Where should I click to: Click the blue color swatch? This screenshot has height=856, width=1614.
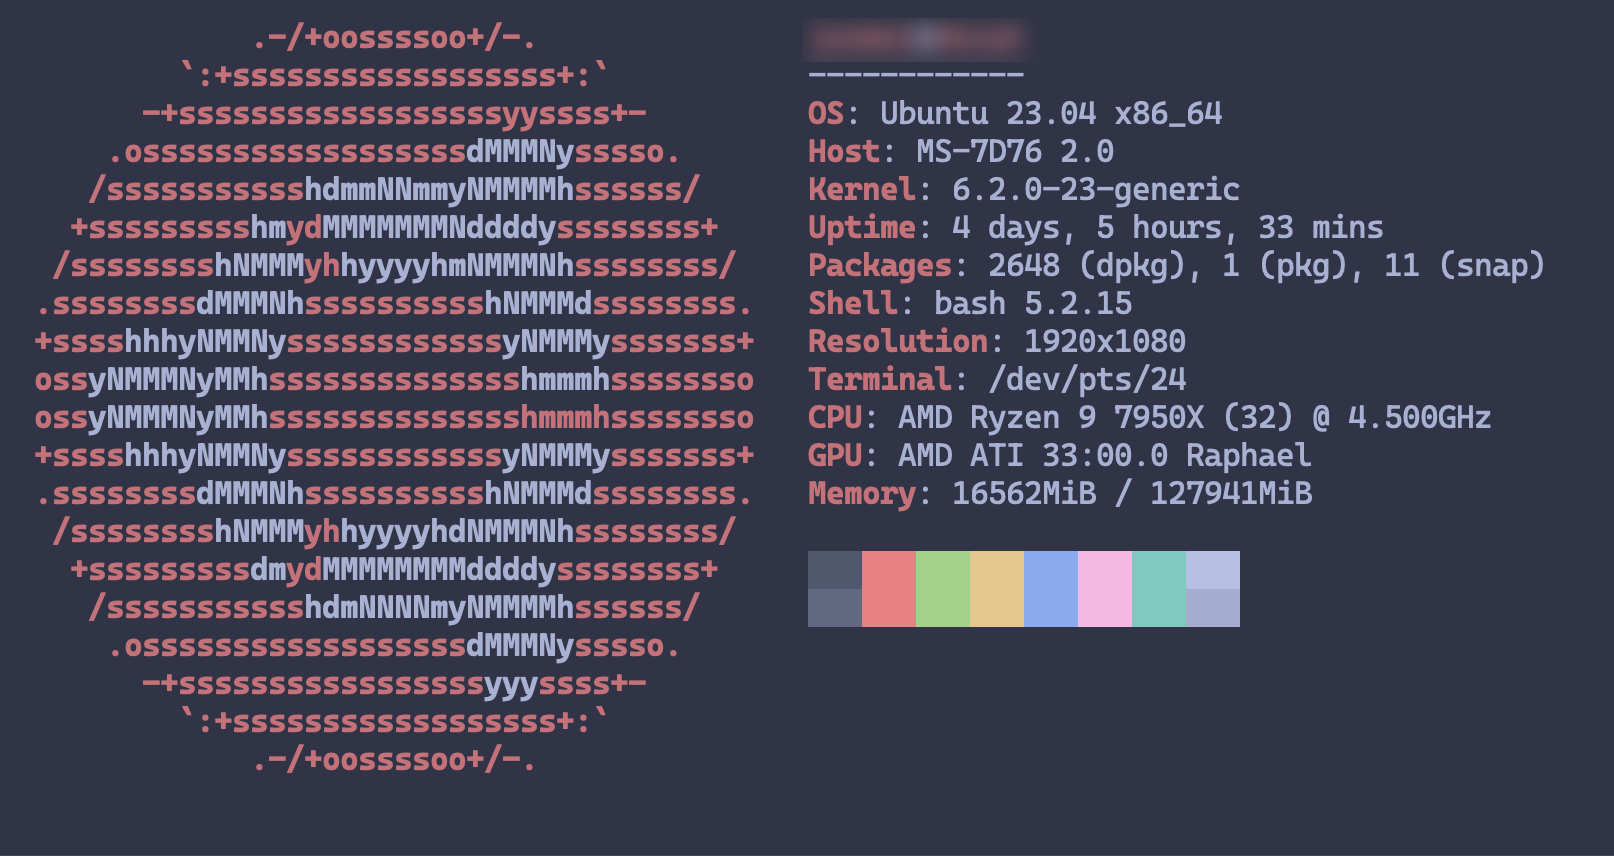click(x=1050, y=589)
